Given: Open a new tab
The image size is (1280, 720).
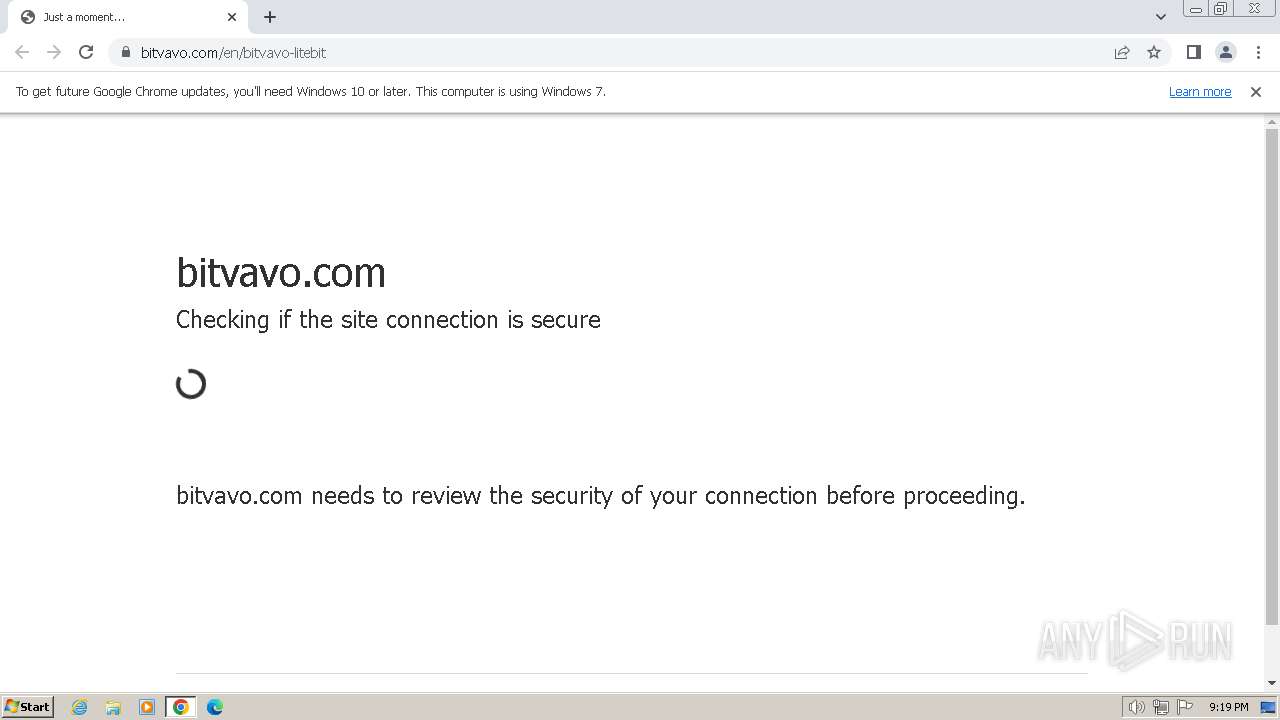Looking at the screenshot, I should (x=270, y=17).
